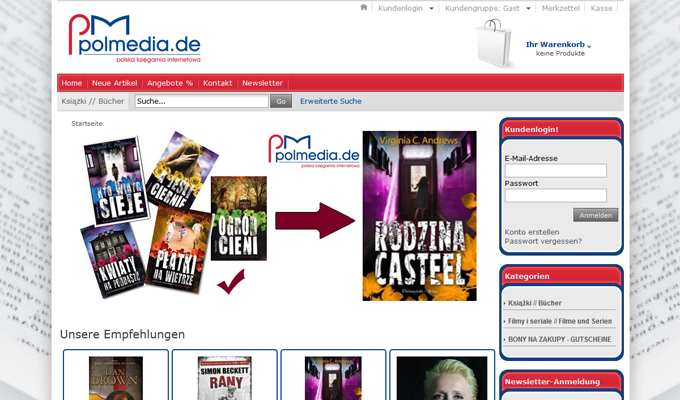Viewport: 680px width, 400px height.
Task: Click the Startseite breadcrumb
Action: click(87, 124)
